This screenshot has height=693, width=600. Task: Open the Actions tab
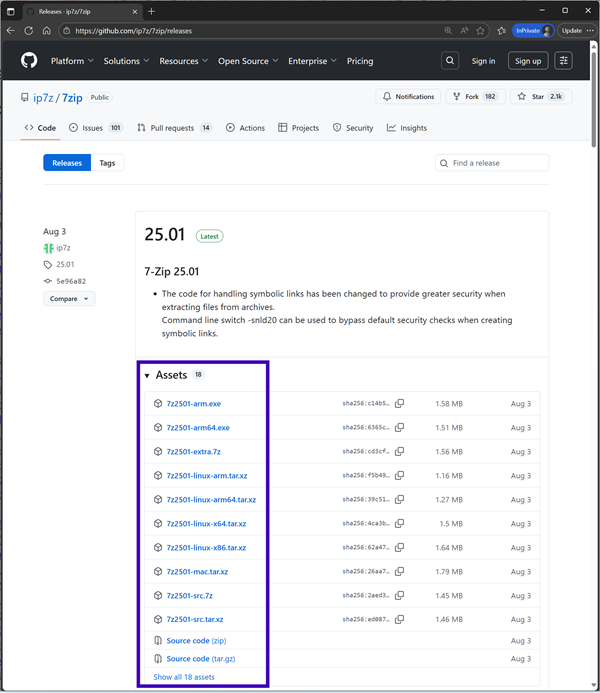tap(245, 128)
